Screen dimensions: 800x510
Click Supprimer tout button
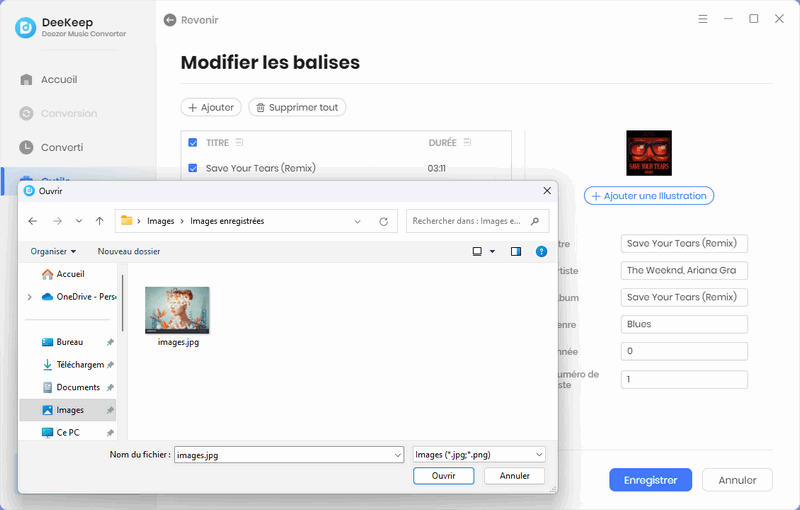point(297,107)
